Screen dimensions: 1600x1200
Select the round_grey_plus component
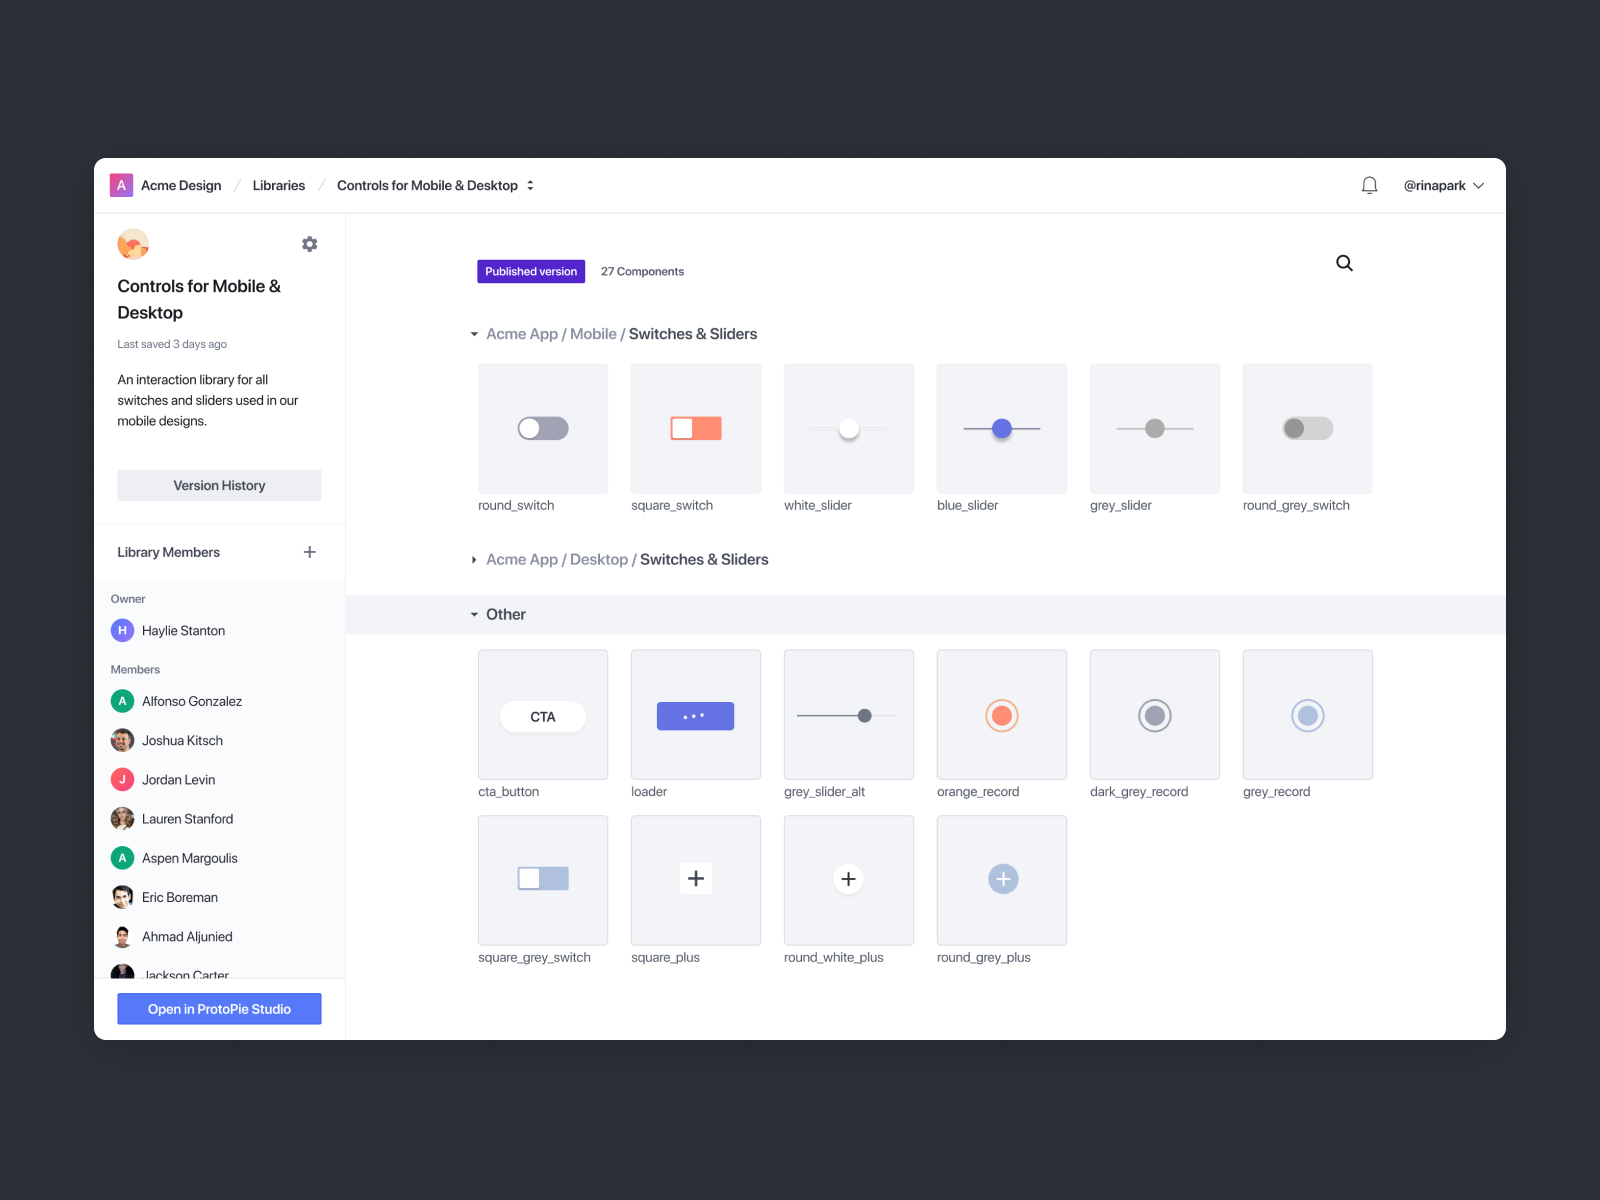click(1002, 880)
